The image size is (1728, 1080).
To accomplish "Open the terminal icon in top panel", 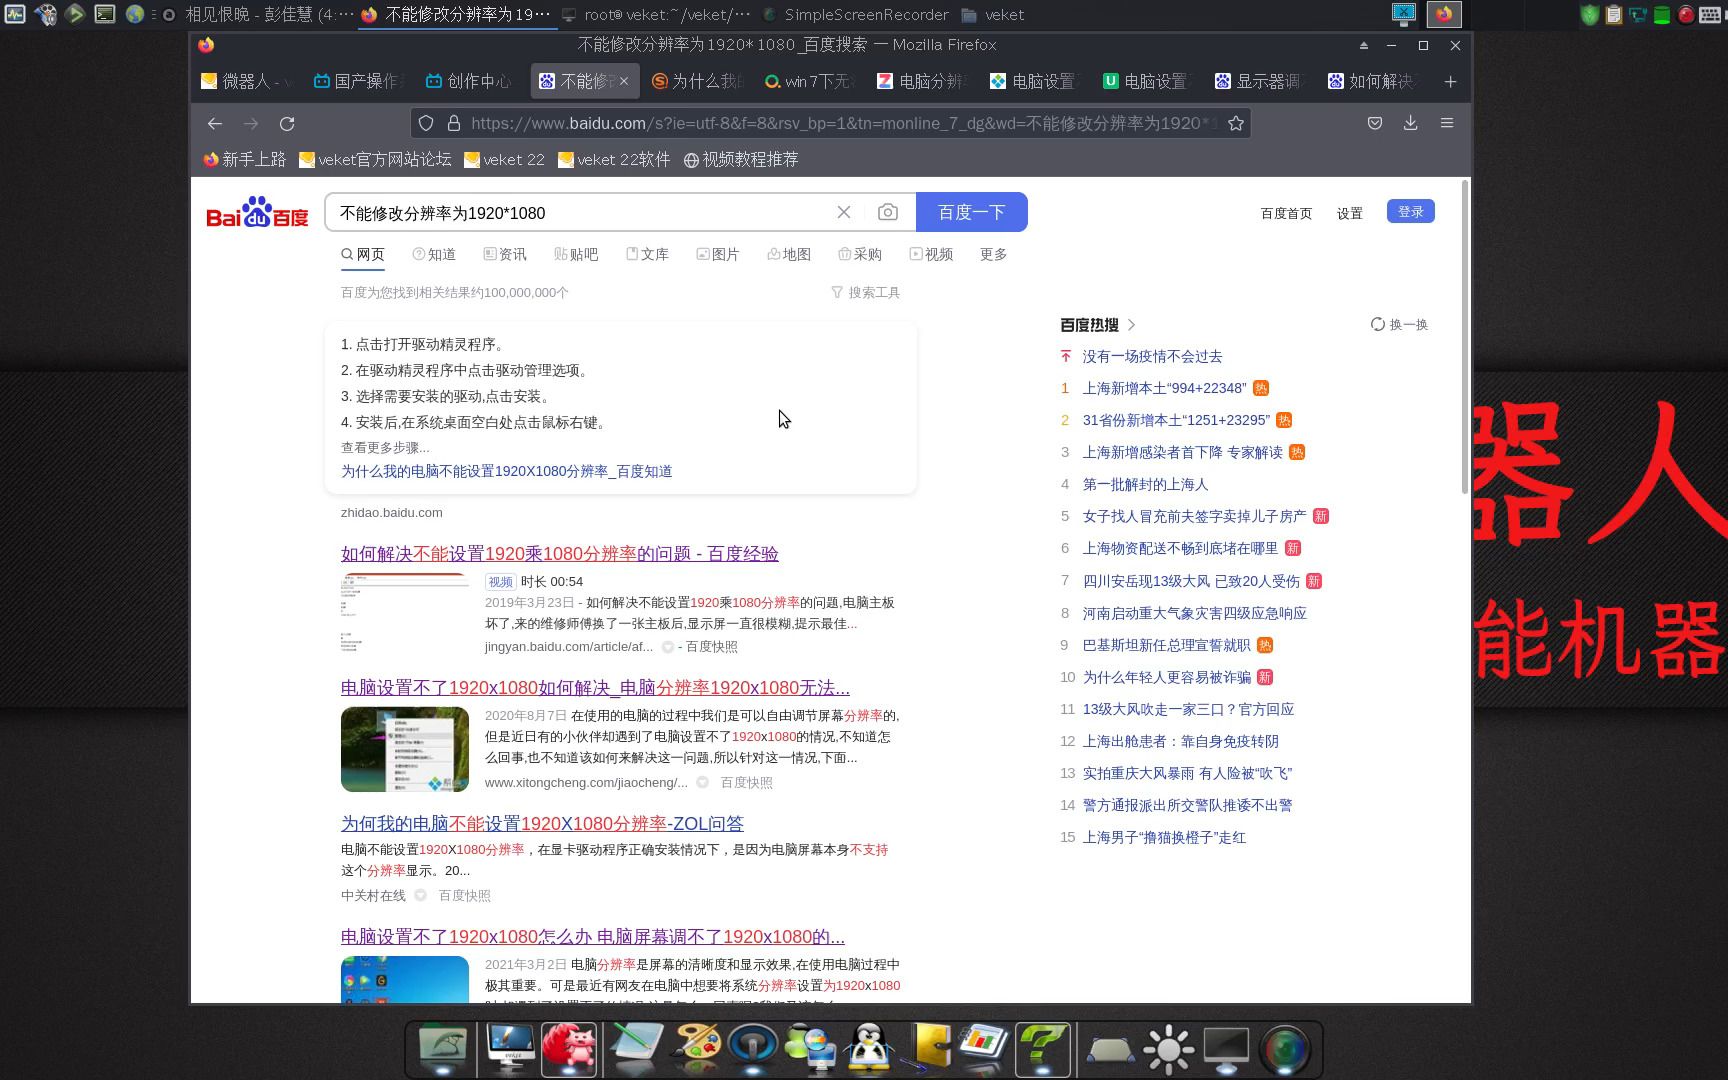I will click(104, 14).
